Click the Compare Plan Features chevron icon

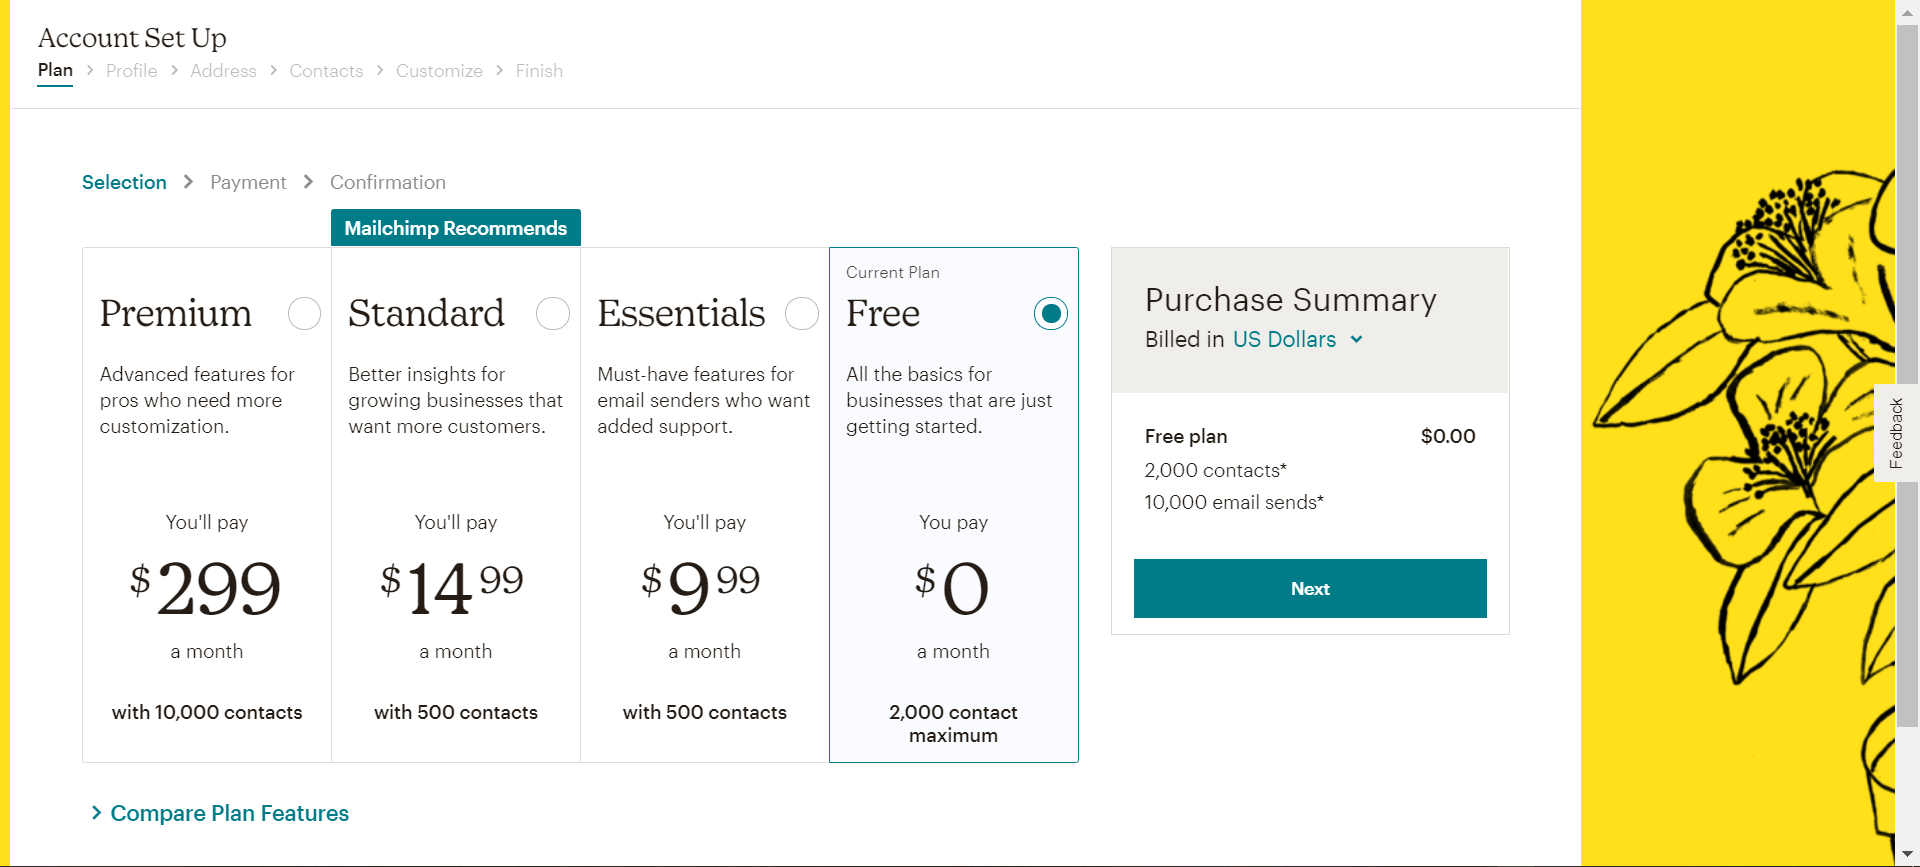97,813
